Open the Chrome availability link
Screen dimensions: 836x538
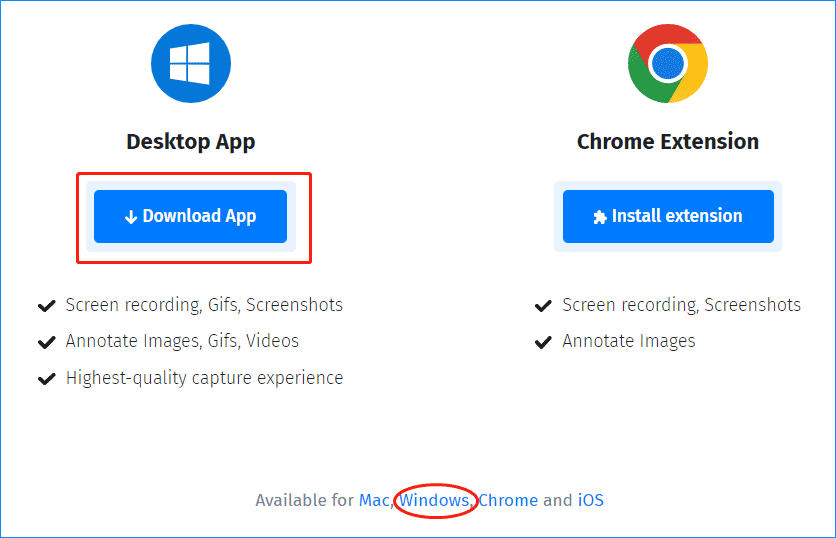coord(508,500)
